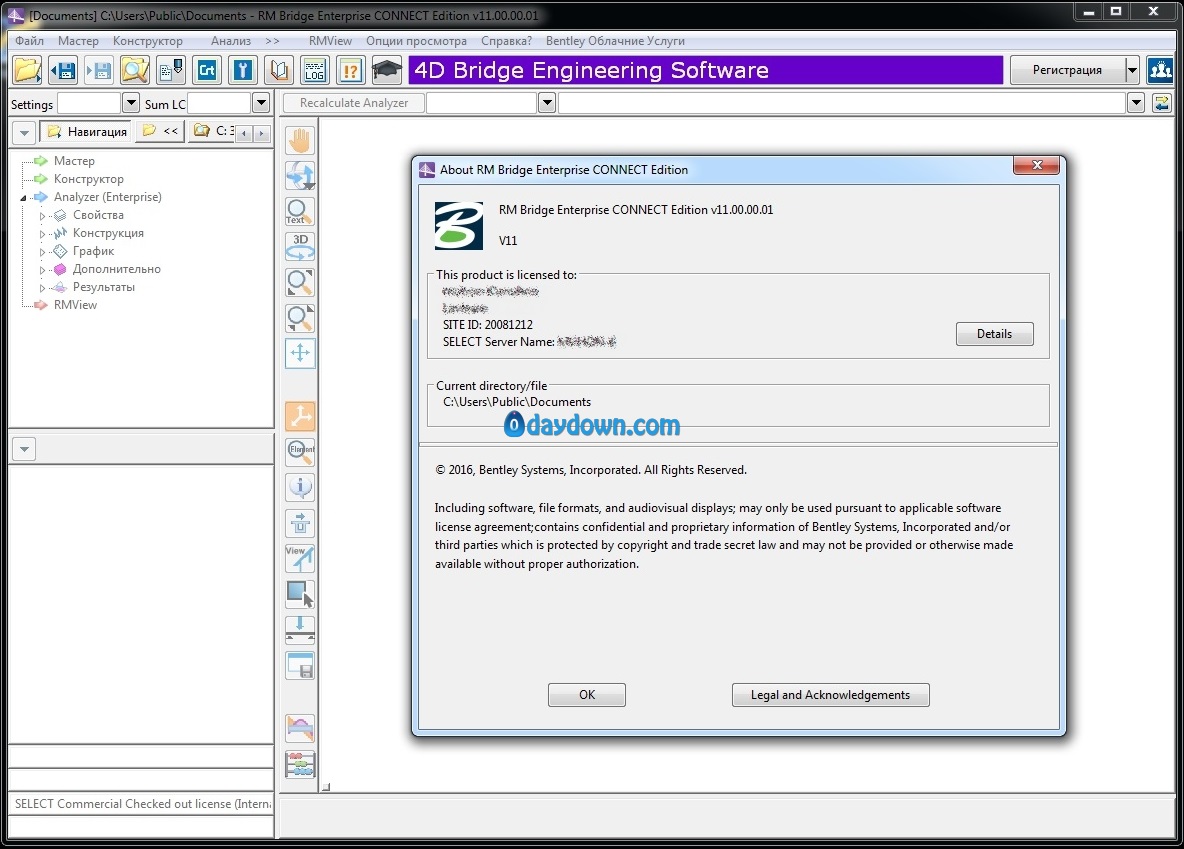The width and height of the screenshot is (1184, 849).
Task: Click the diagram curve tool icon
Action: coord(301,728)
